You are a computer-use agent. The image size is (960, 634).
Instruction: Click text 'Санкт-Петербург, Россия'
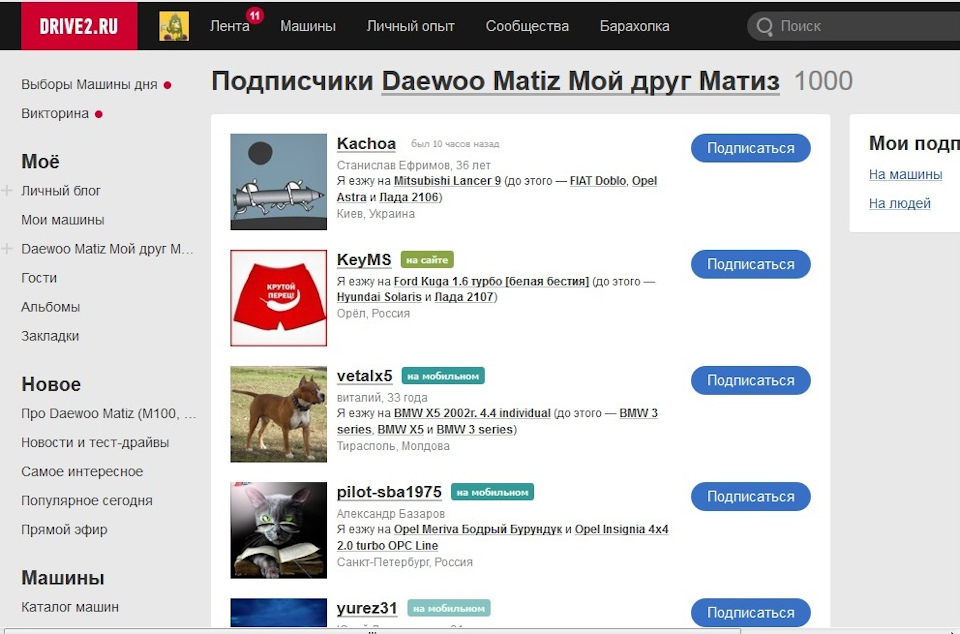click(405, 562)
